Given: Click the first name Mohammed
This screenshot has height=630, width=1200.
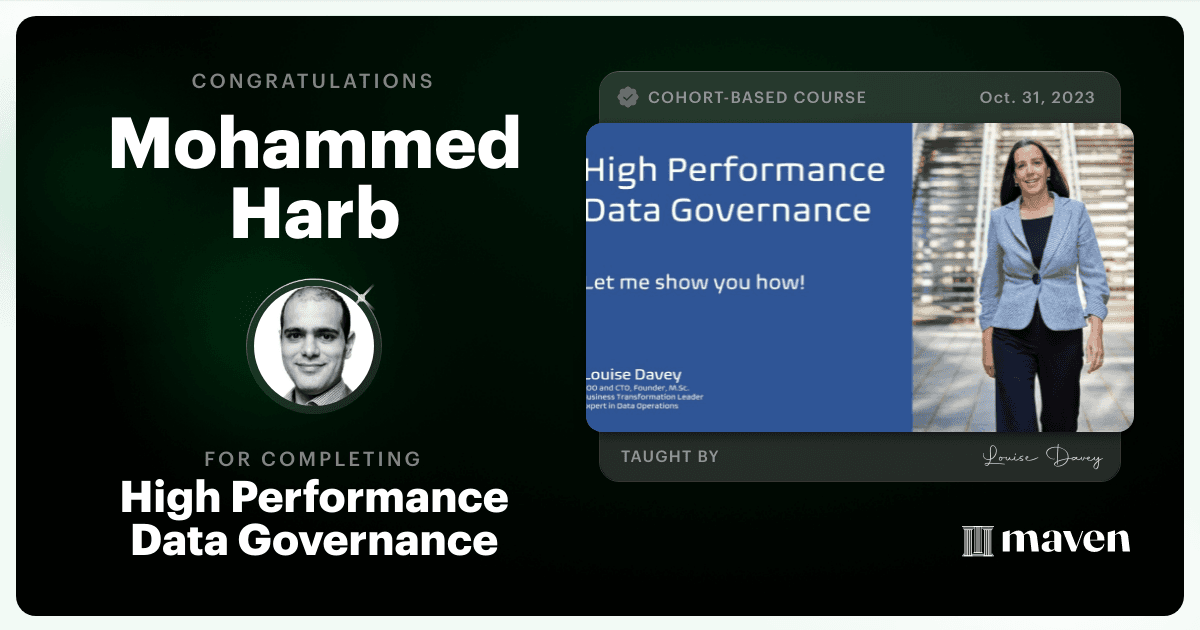Looking at the screenshot, I should click(315, 144).
